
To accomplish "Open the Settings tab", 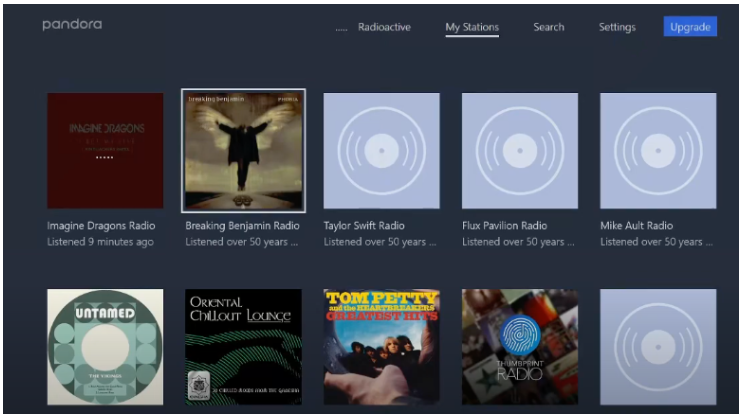I will 617,27.
